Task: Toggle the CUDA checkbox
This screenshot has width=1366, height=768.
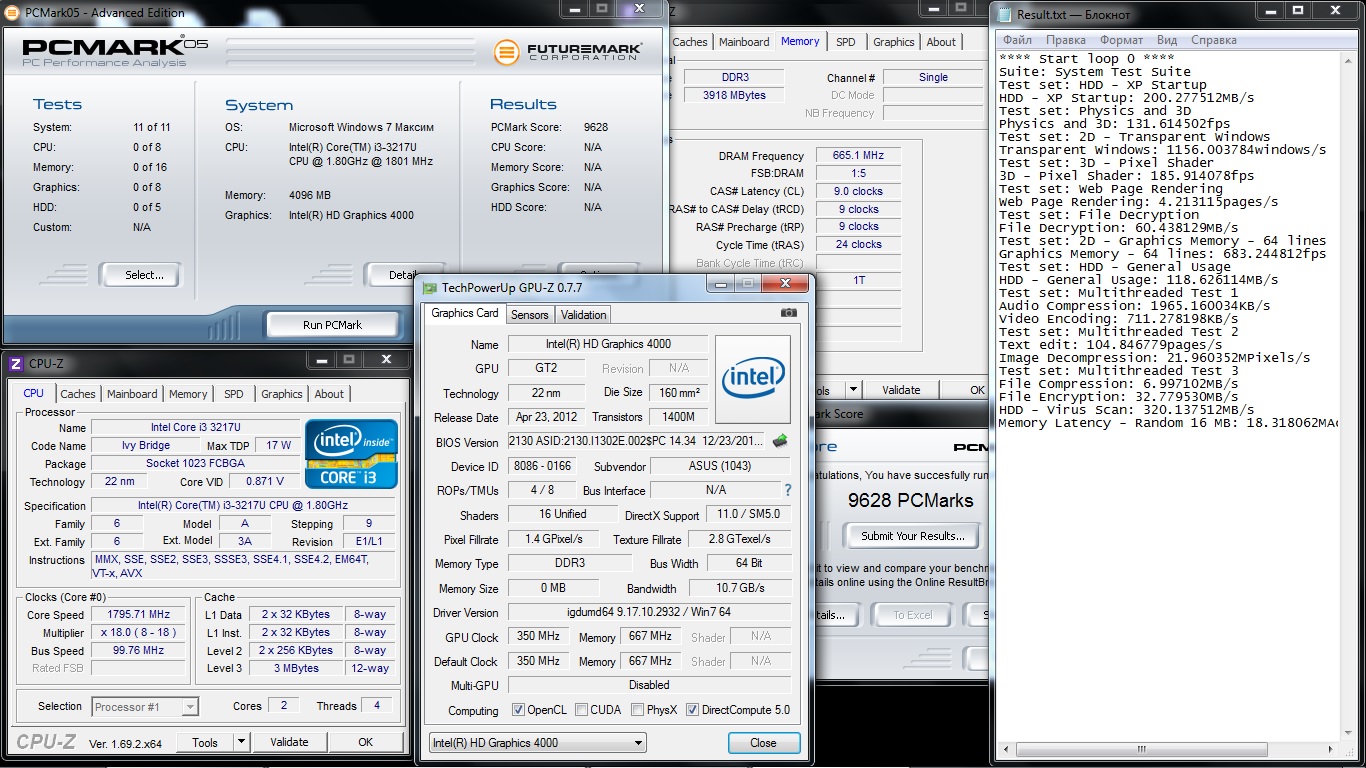Action: (580, 710)
